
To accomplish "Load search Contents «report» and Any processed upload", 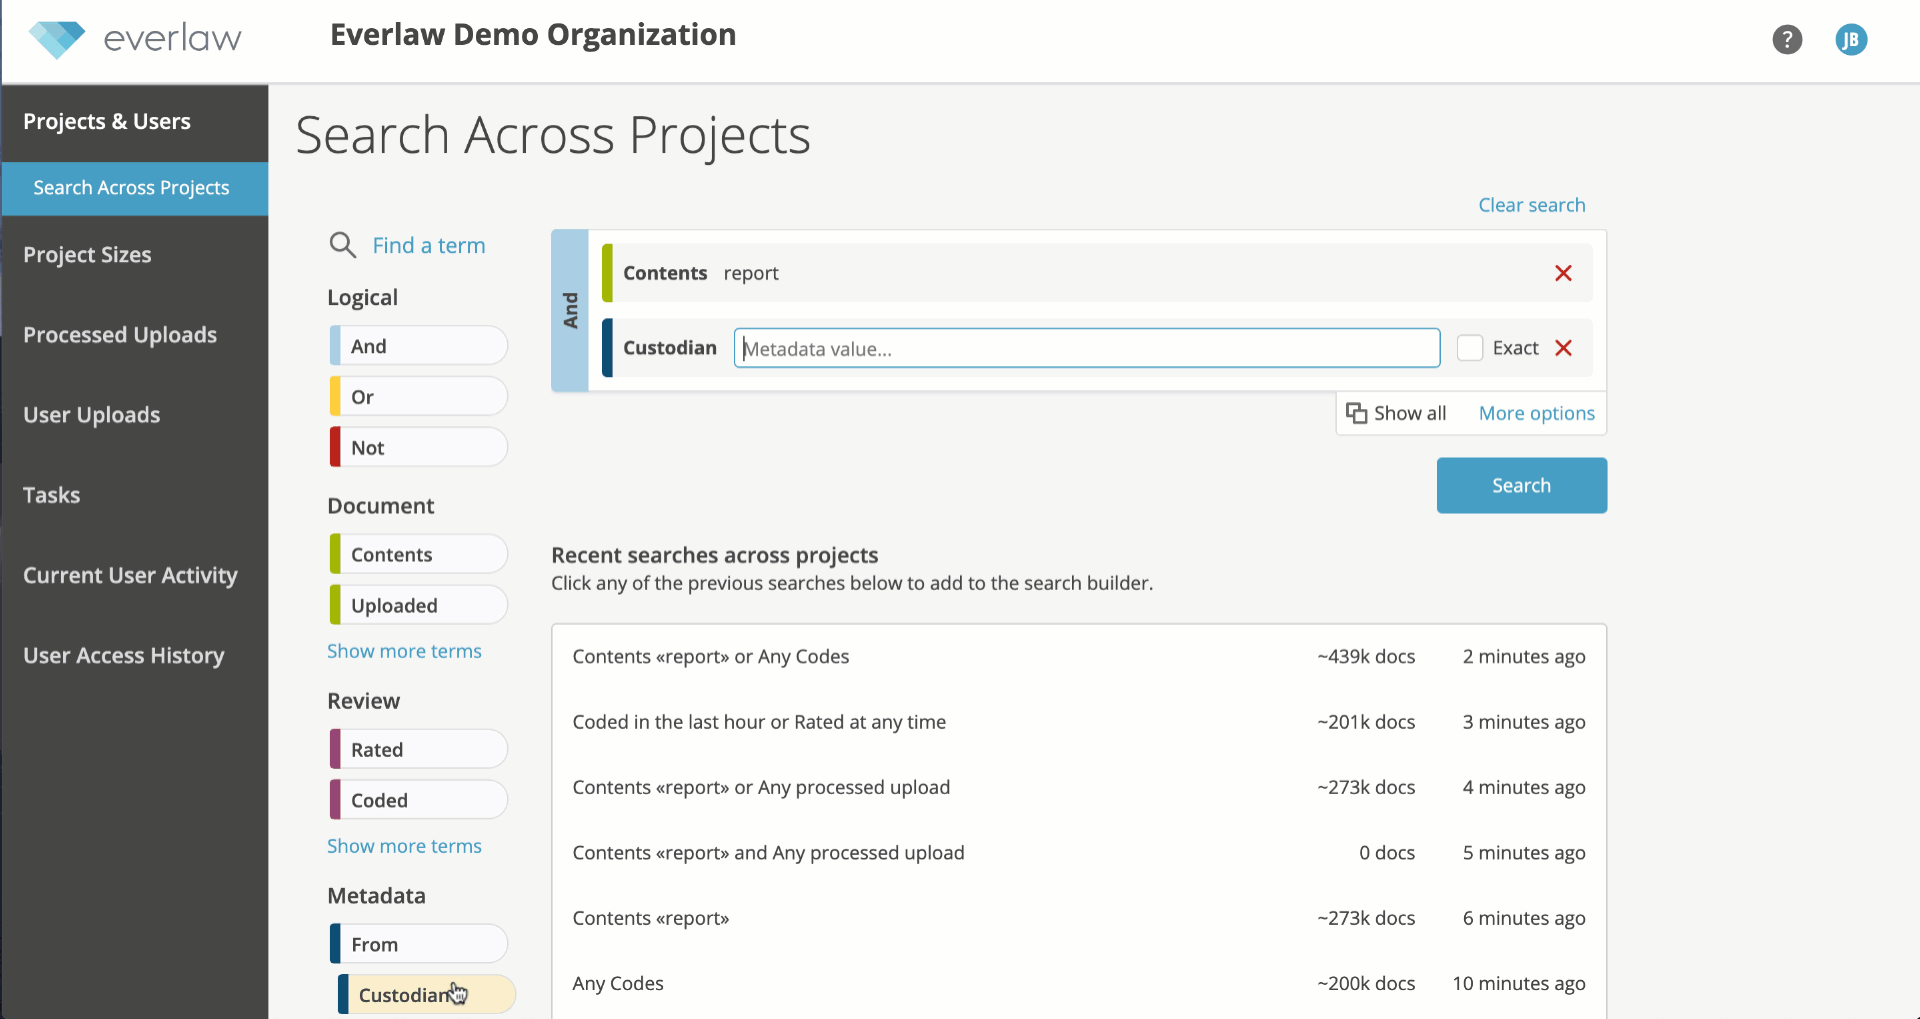I will (x=768, y=853).
